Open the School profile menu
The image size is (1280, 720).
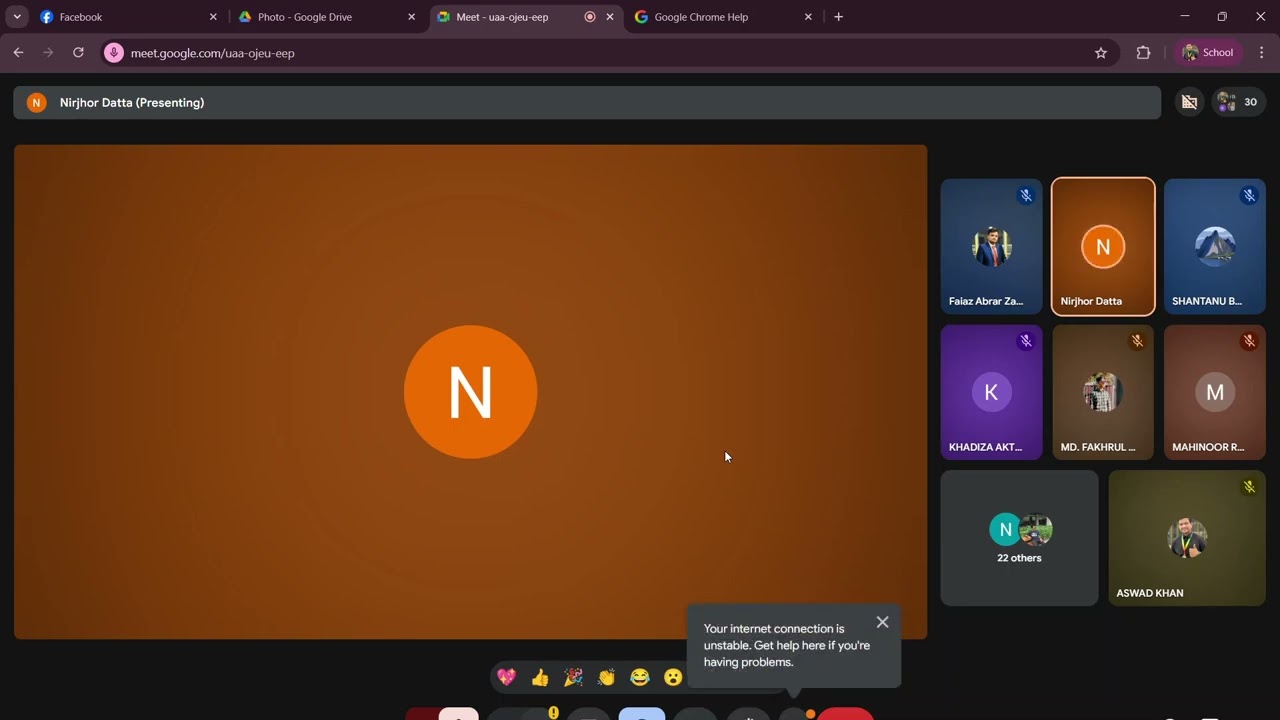1208,53
